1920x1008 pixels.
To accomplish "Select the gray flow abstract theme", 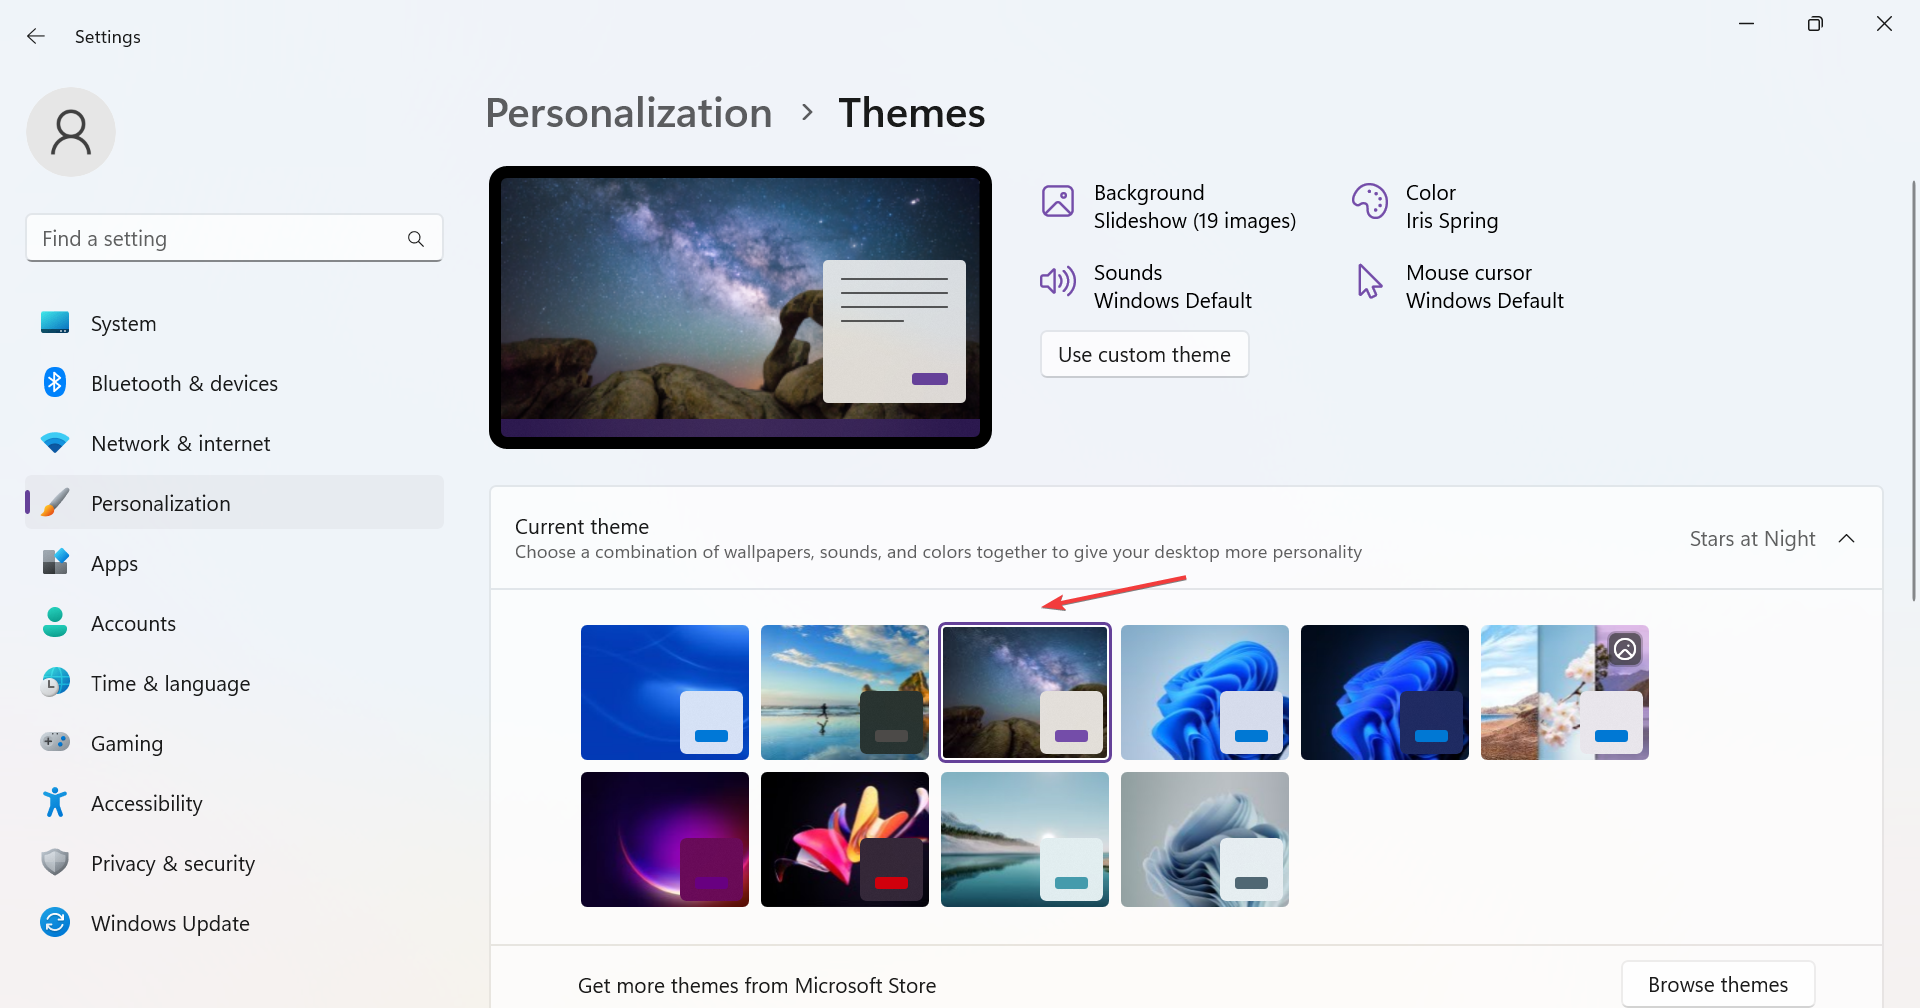I will pyautogui.click(x=1205, y=839).
